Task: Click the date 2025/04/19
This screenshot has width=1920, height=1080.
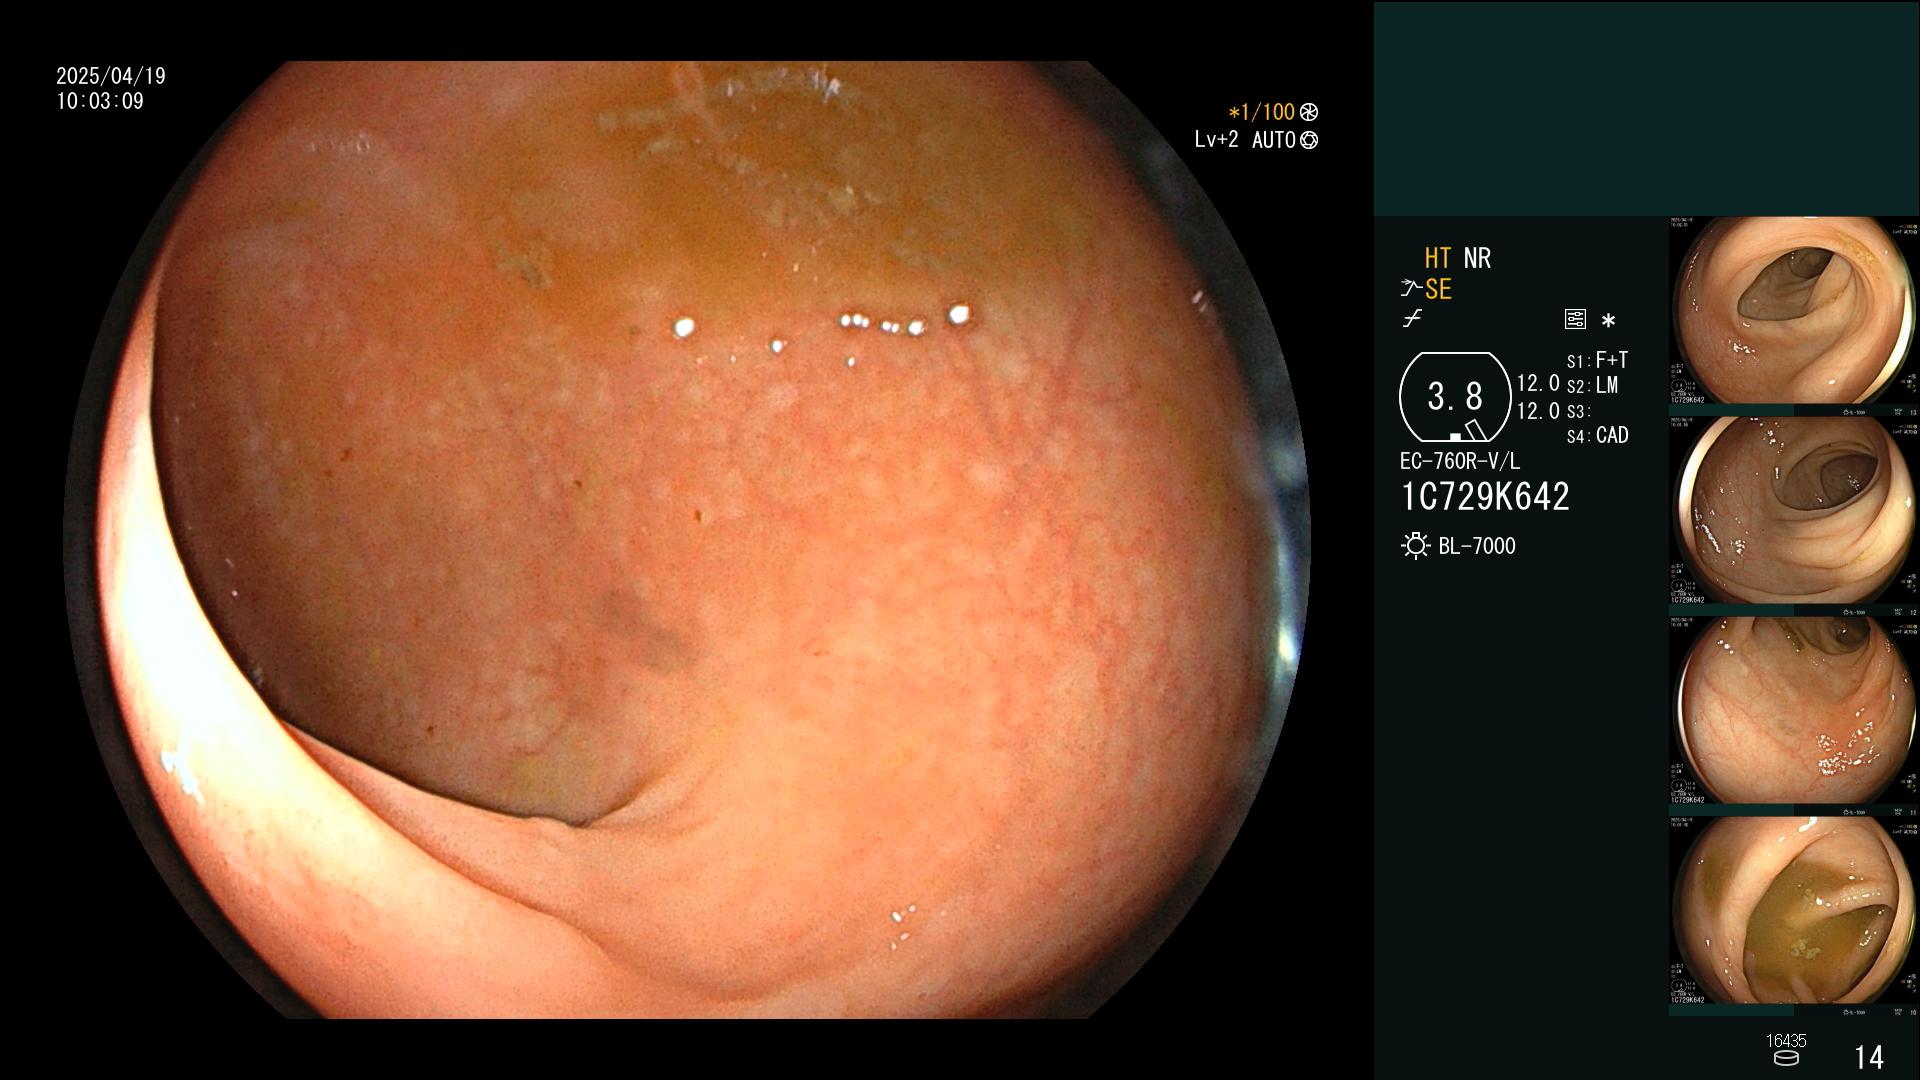Action: (111, 76)
